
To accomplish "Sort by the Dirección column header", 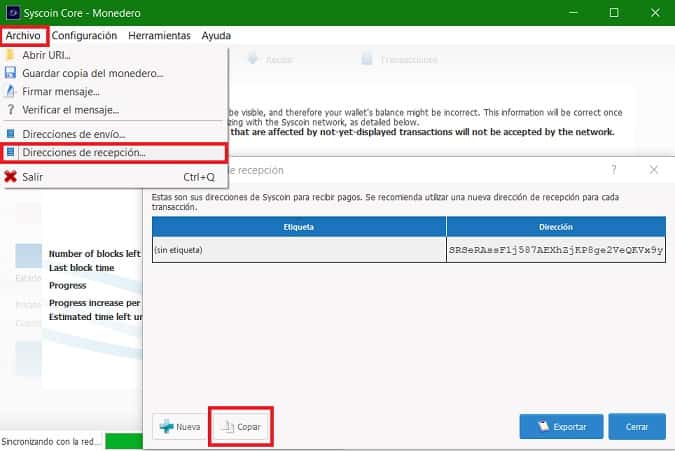I will pos(556,227).
